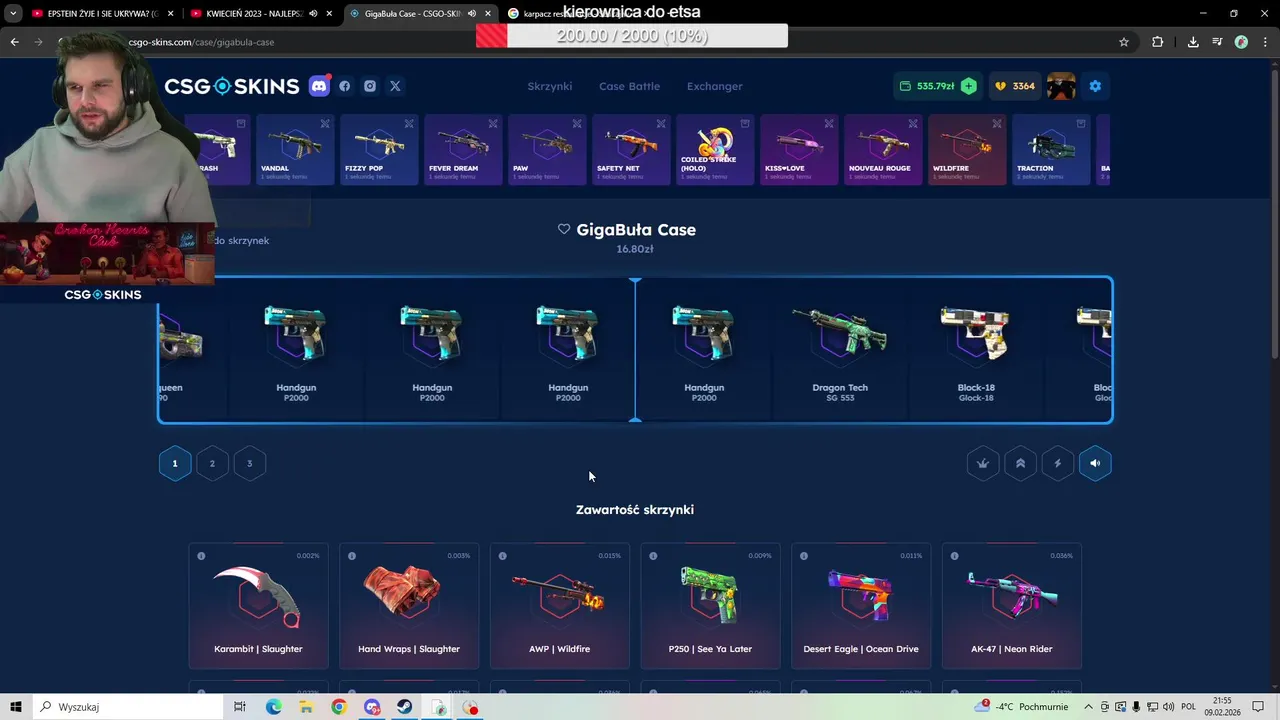Viewport: 1280px width, 720px height.
Task: Show info for Hand Wraps Slaughter item
Action: (x=352, y=556)
